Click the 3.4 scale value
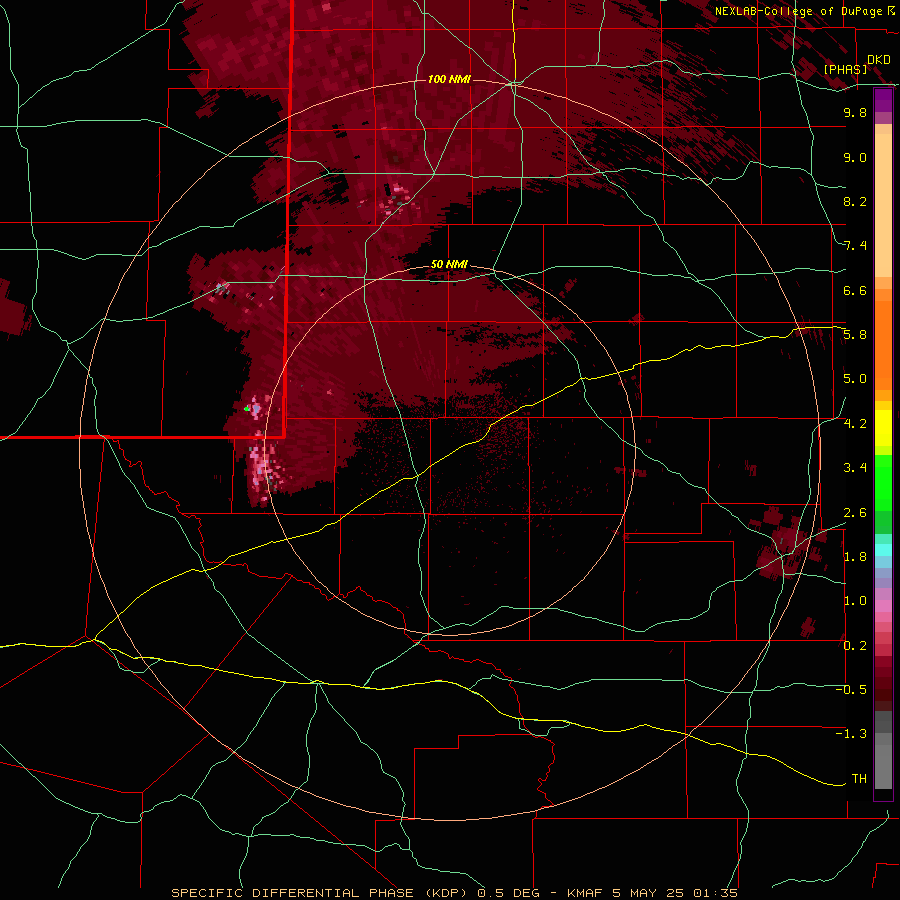This screenshot has width=900, height=900. click(x=855, y=468)
